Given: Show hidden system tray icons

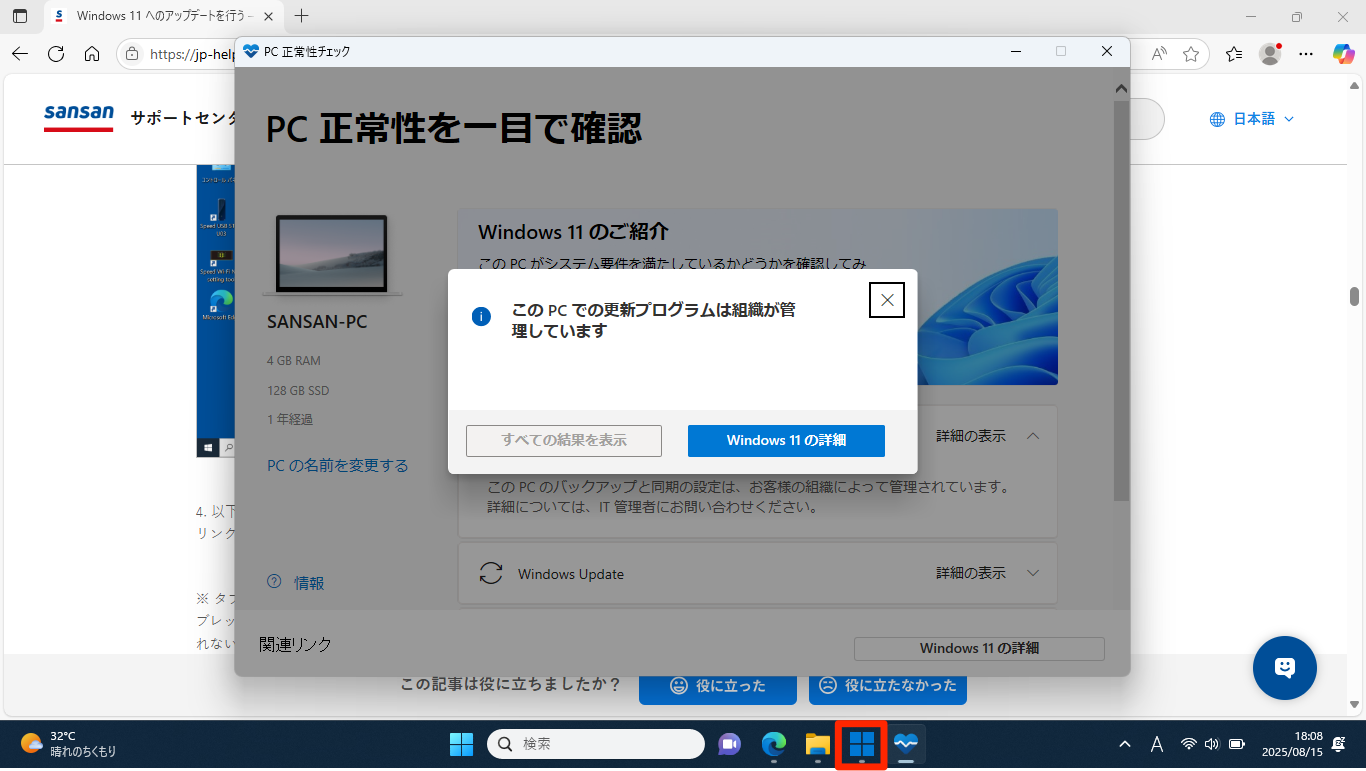Looking at the screenshot, I should point(1125,744).
